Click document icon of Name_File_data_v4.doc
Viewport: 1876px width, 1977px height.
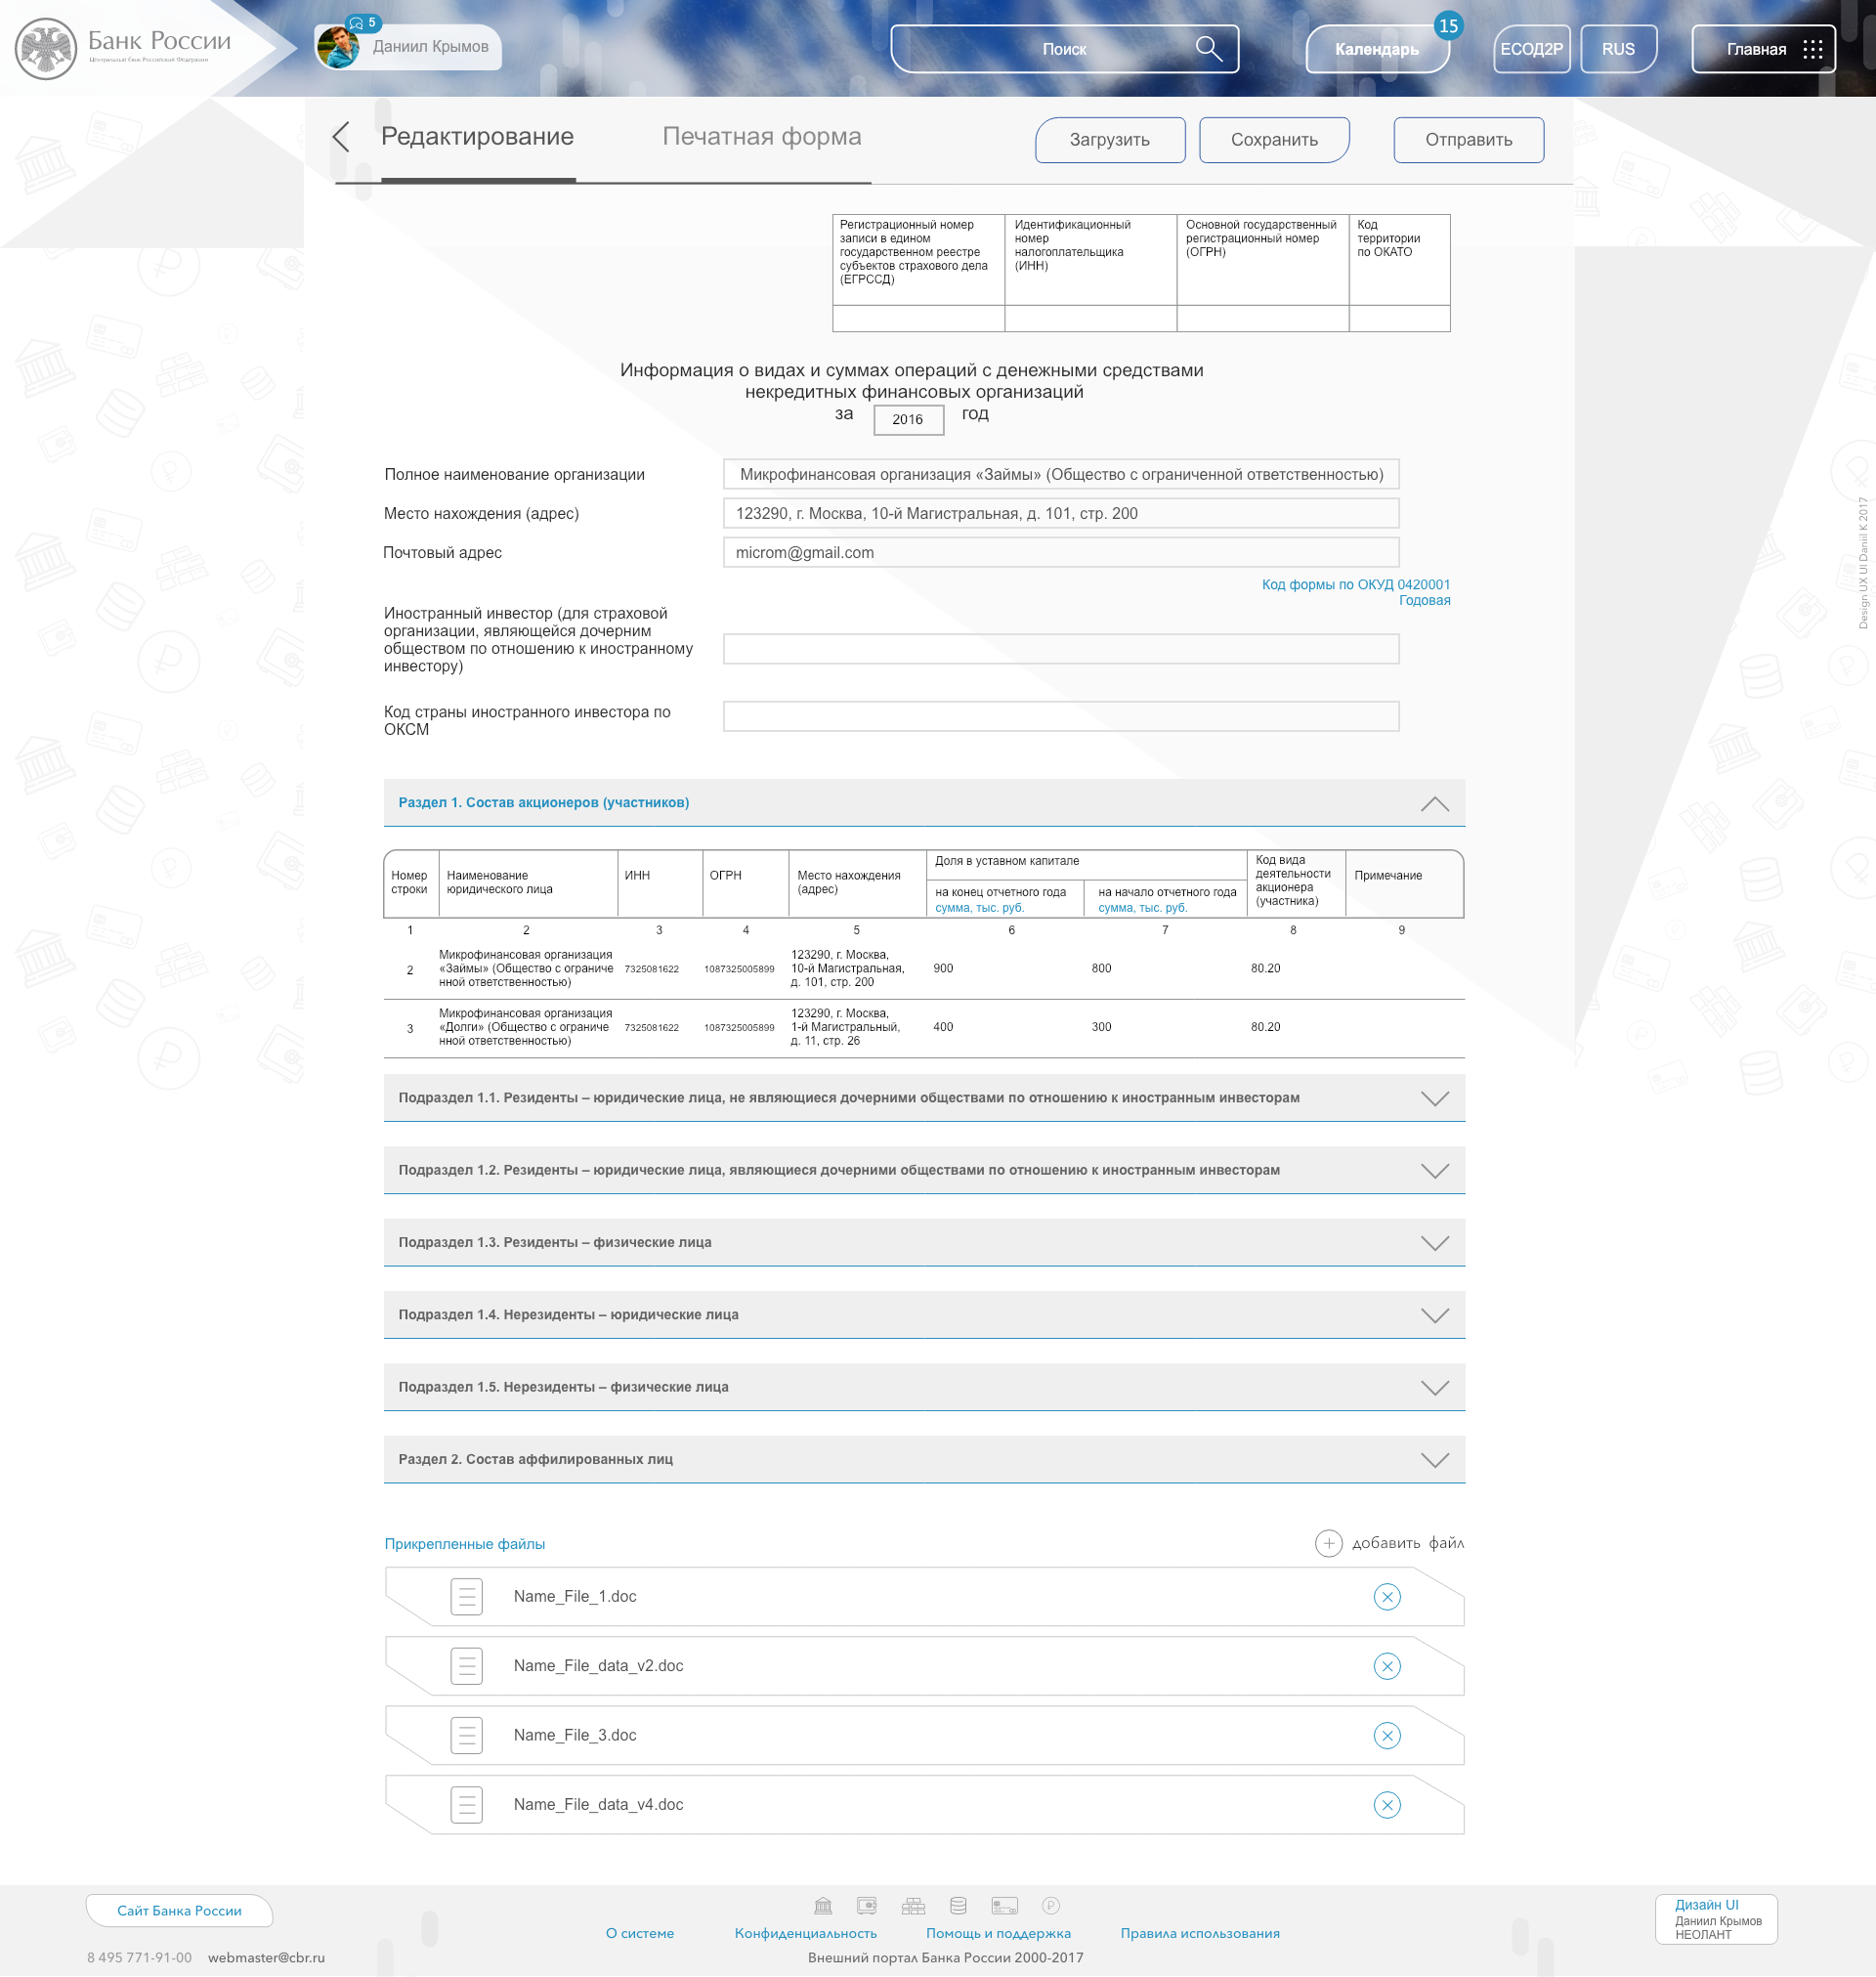coord(467,1805)
